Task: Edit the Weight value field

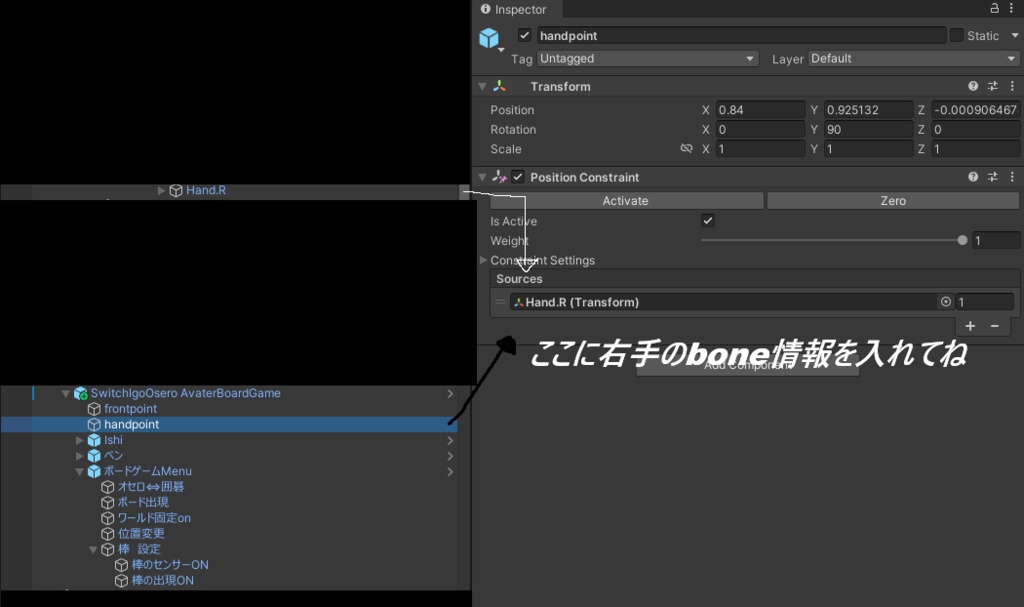Action: pos(996,240)
